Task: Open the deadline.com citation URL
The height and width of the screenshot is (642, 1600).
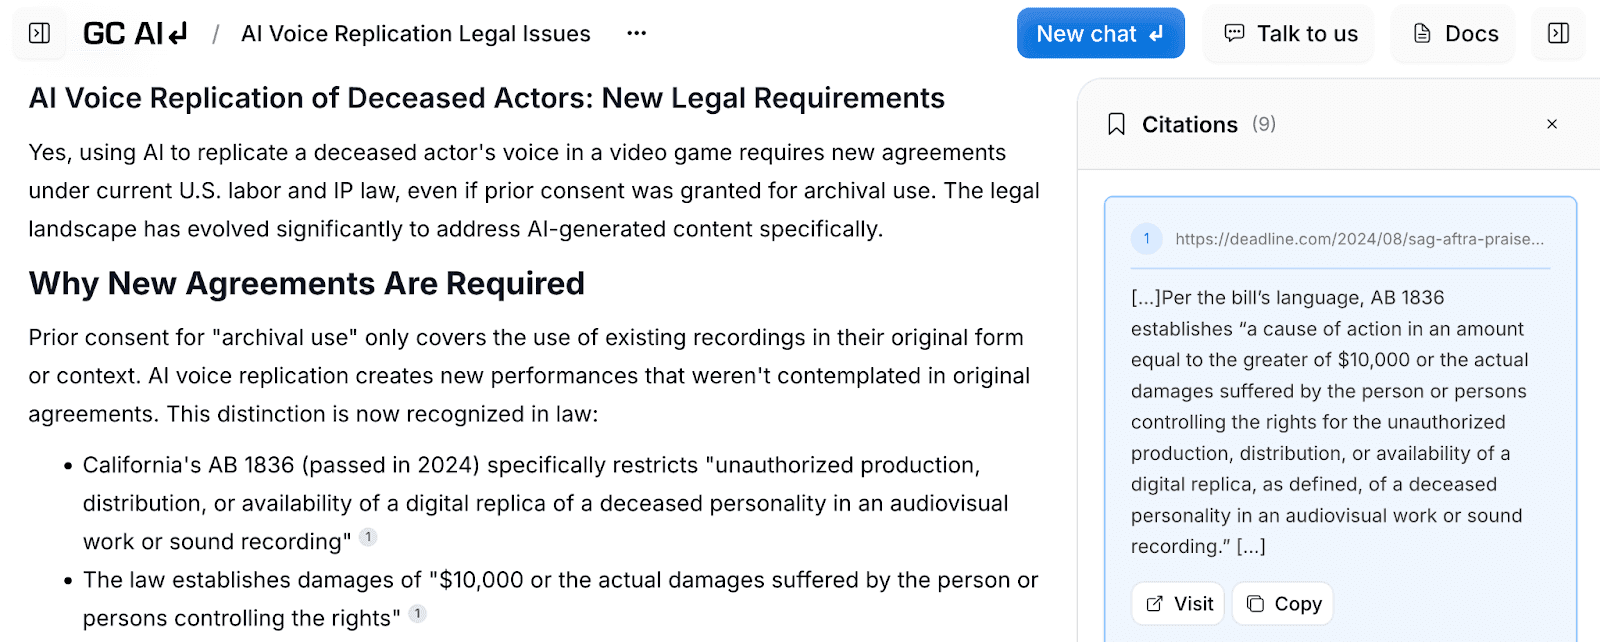Action: tap(1359, 239)
